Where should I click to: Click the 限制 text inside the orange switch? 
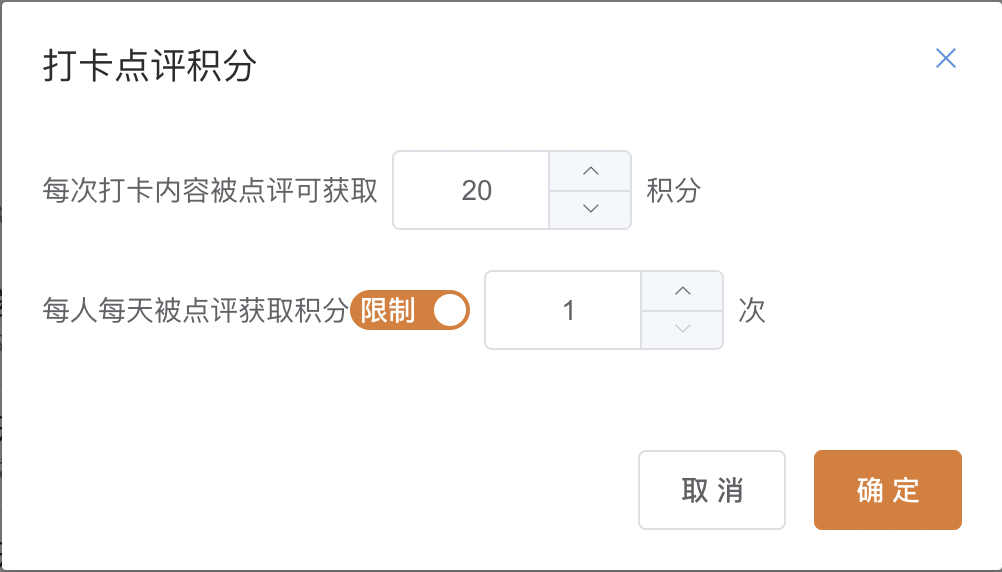tap(388, 311)
